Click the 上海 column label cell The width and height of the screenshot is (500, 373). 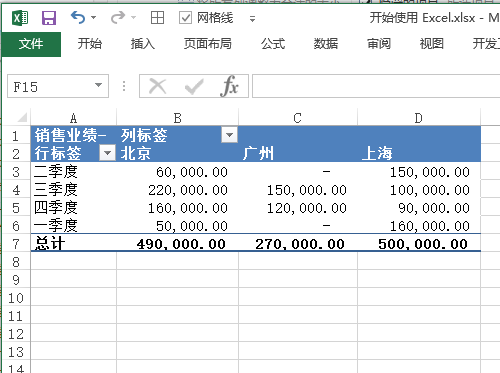point(419,153)
